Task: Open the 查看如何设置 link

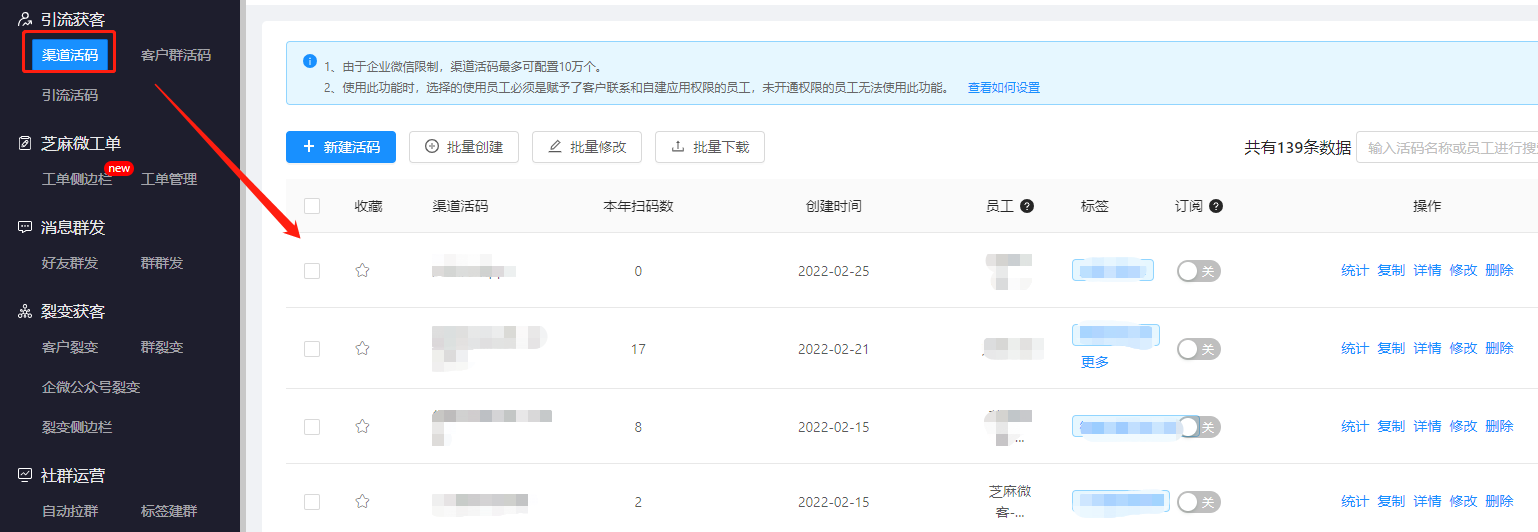Action: tap(1004, 87)
